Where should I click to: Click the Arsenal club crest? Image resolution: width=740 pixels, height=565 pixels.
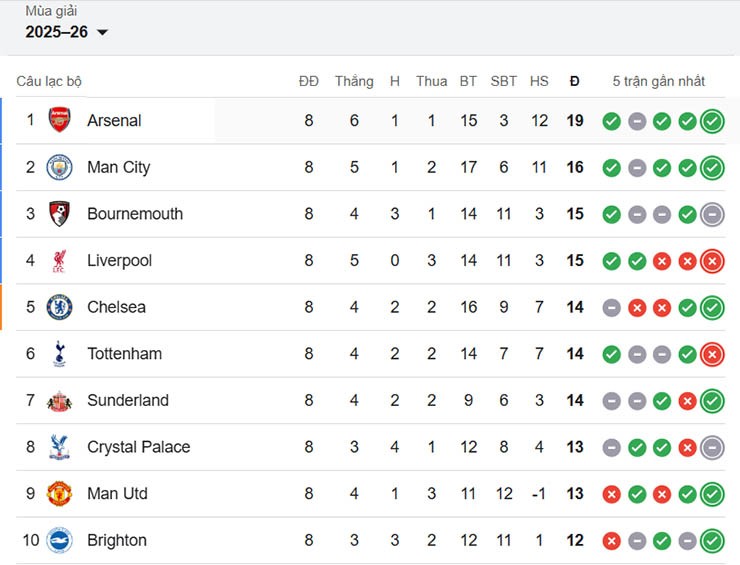click(x=60, y=121)
